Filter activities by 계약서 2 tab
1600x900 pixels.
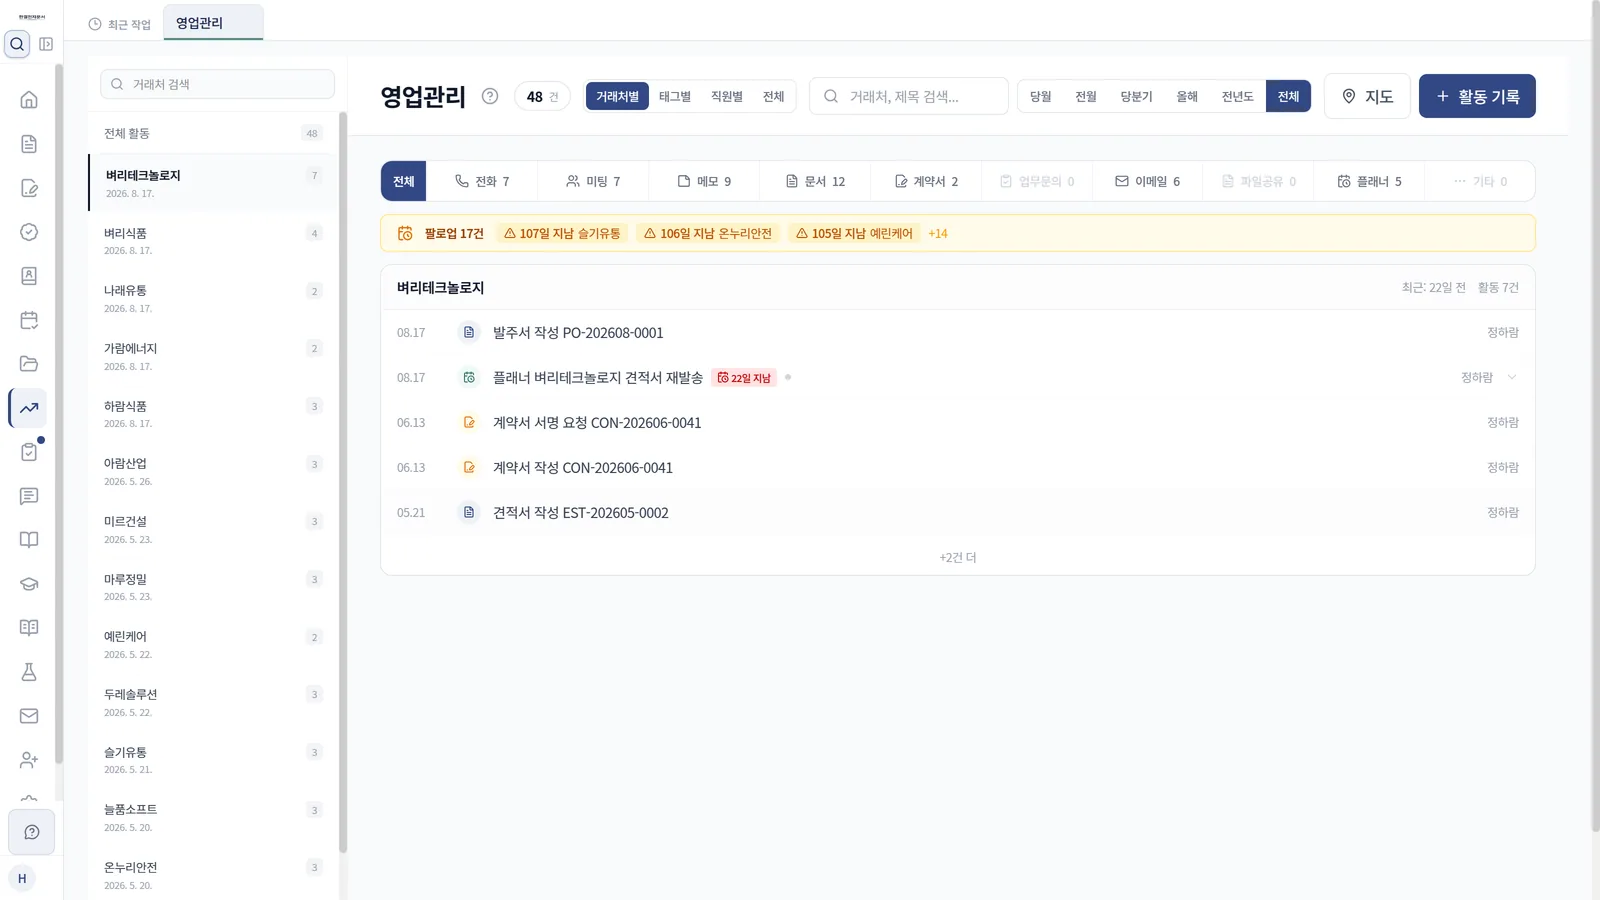[x=926, y=181]
